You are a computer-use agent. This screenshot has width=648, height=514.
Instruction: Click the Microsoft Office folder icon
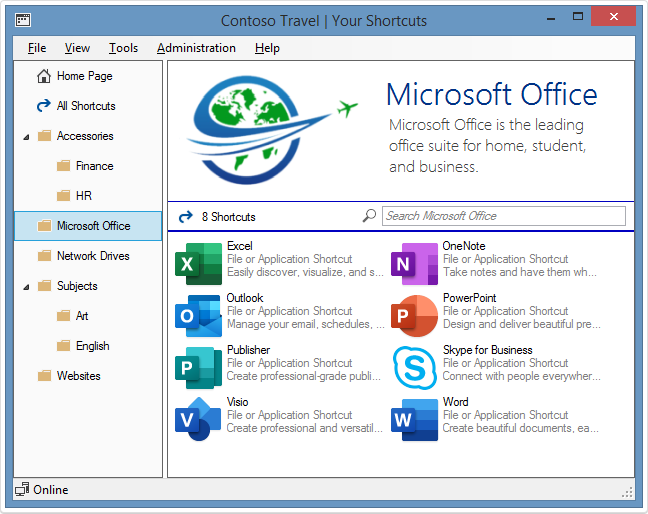point(44,226)
